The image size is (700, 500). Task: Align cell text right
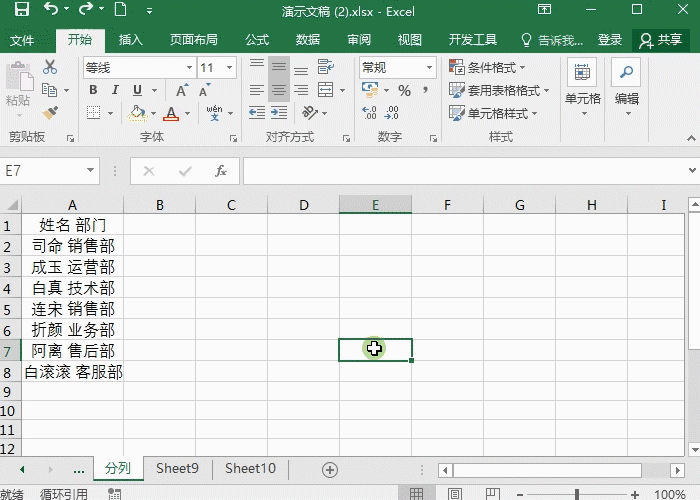[301, 90]
